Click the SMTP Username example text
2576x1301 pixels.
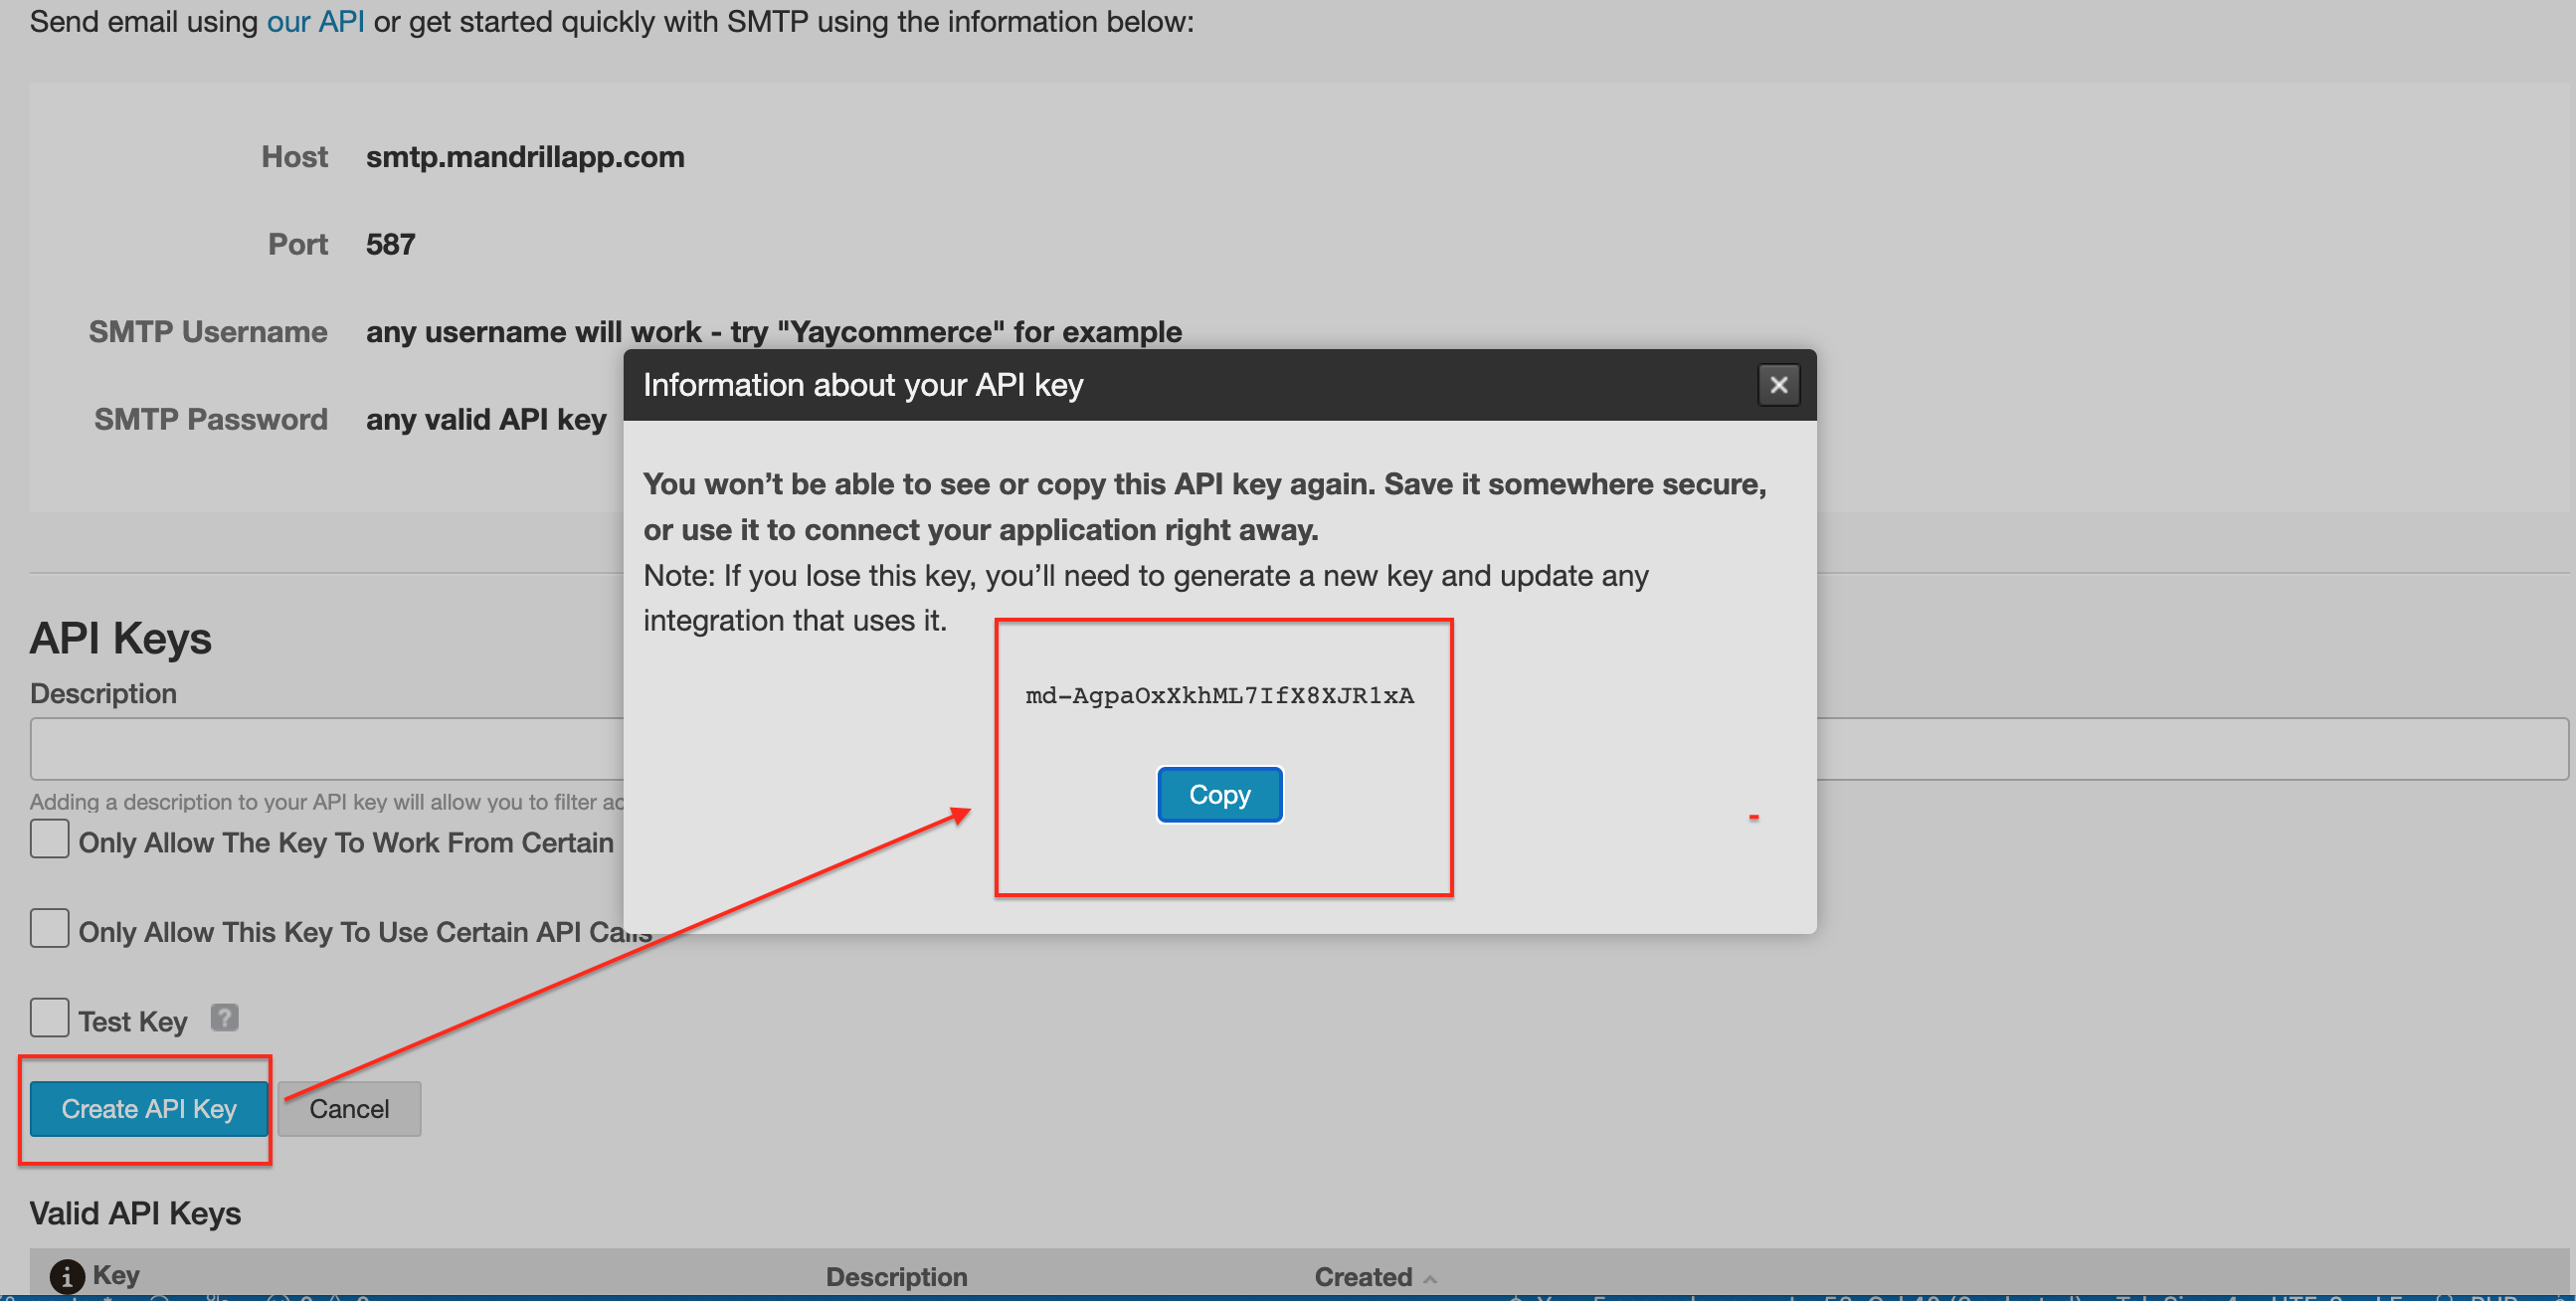pyautogui.click(x=773, y=332)
